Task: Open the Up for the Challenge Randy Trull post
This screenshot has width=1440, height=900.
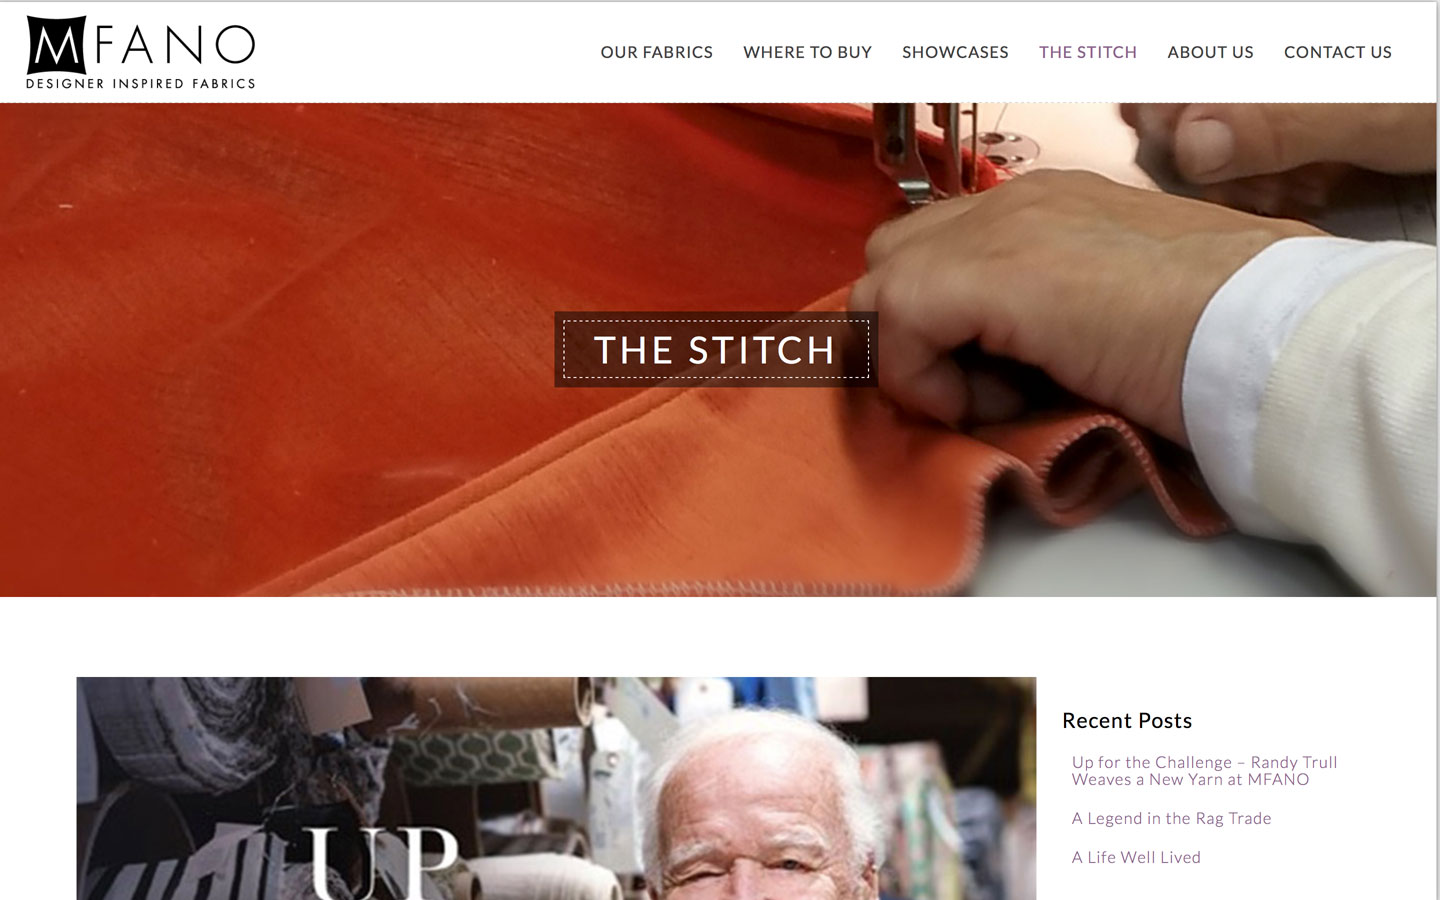Action: click(1204, 771)
